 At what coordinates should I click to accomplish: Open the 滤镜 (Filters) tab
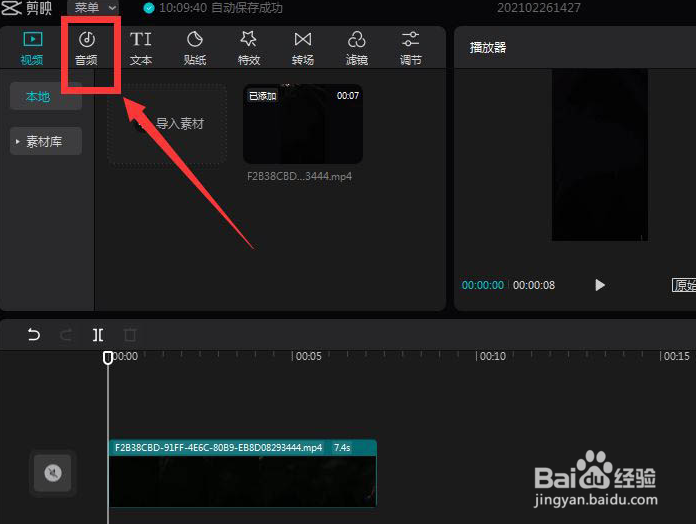356,48
